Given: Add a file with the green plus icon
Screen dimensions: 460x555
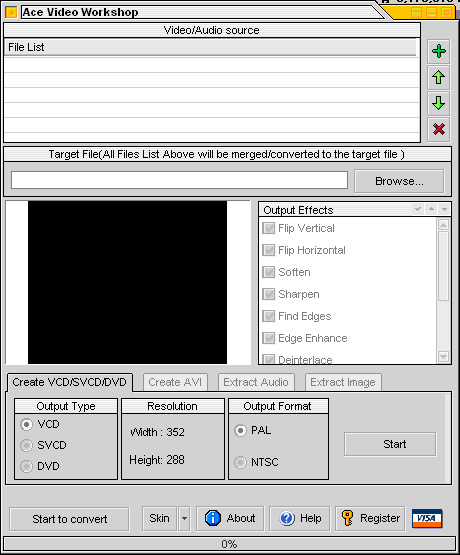Looking at the screenshot, I should coord(438,51).
